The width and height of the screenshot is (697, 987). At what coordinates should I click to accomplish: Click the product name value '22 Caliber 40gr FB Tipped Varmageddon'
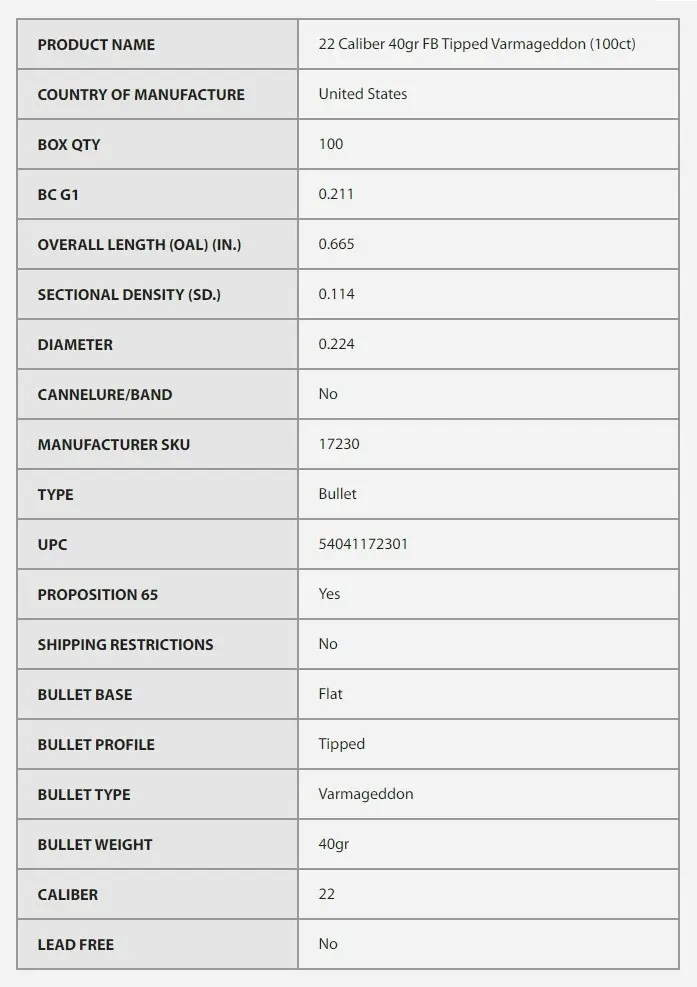click(476, 44)
